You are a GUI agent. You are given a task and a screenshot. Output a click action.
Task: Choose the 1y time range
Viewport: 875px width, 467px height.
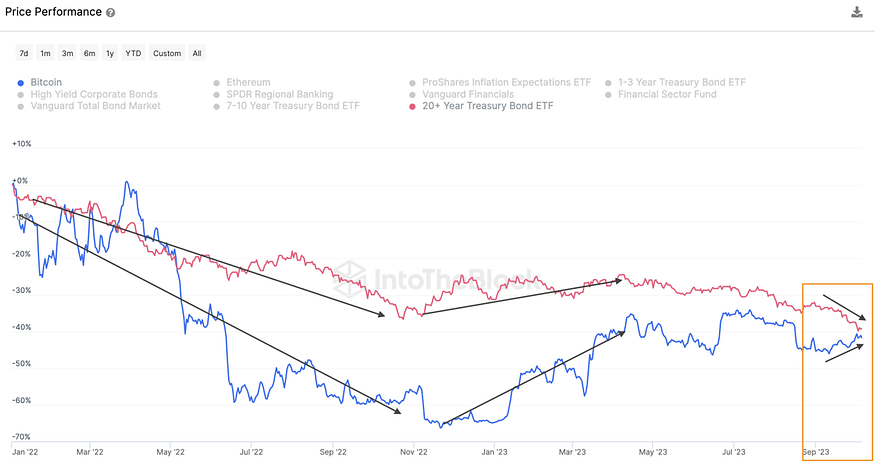click(110, 53)
